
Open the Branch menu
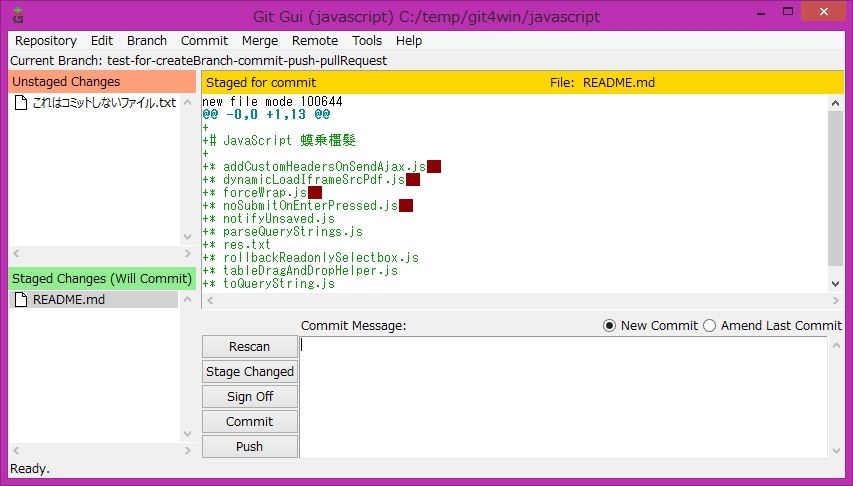(x=147, y=41)
